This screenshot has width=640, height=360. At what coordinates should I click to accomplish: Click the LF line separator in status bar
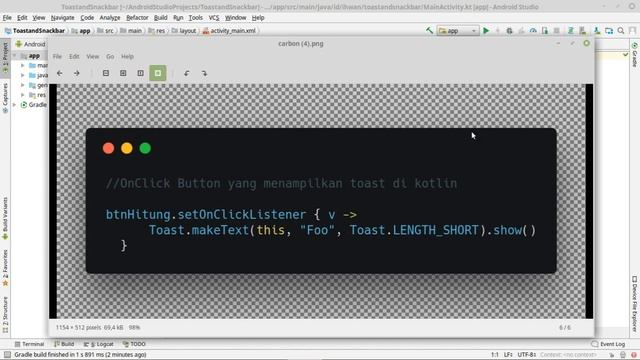[x=508, y=355]
